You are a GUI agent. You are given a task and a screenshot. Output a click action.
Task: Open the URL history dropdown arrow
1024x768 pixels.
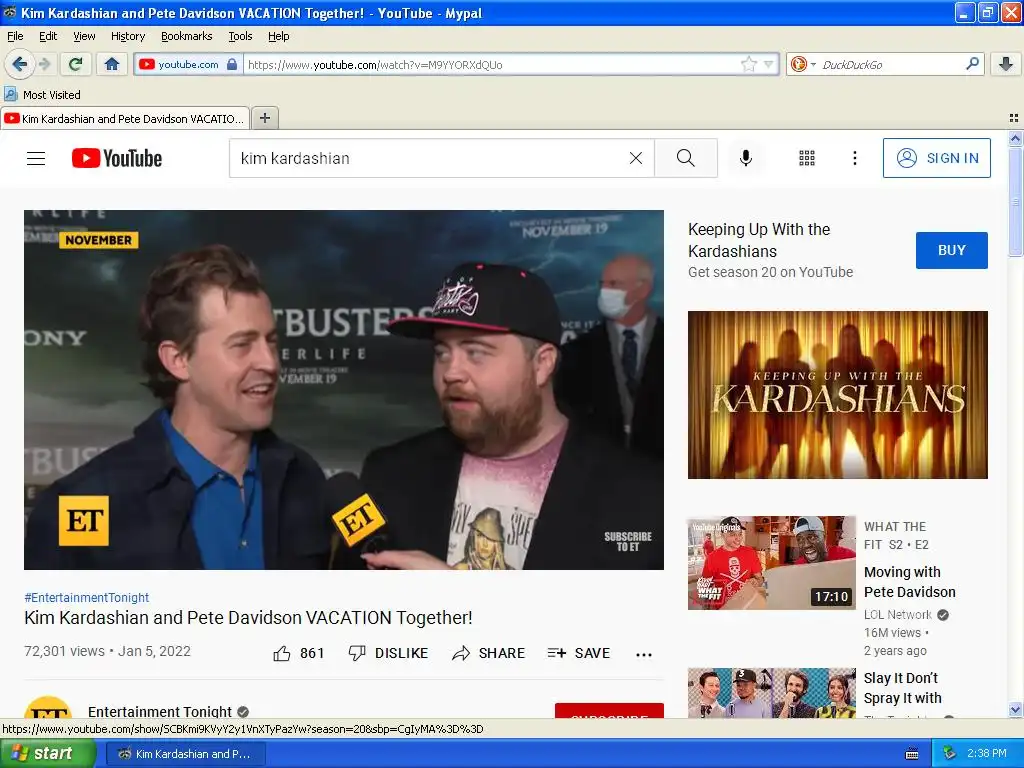click(769, 64)
